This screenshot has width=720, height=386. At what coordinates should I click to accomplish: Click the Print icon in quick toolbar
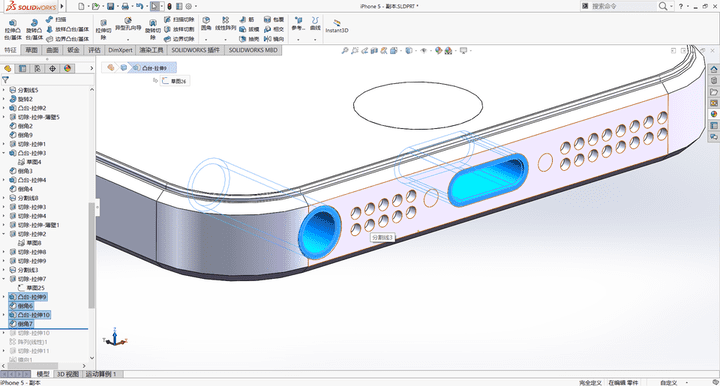point(125,6)
